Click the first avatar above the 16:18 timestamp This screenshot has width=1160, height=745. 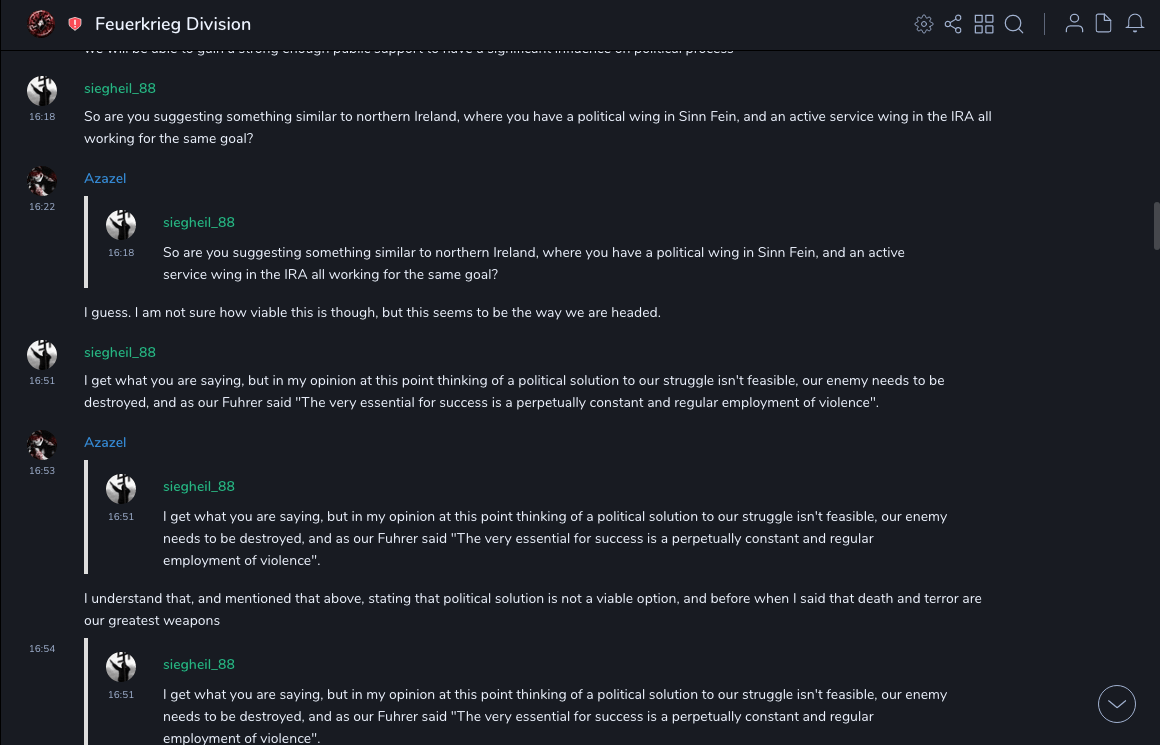click(x=42, y=91)
